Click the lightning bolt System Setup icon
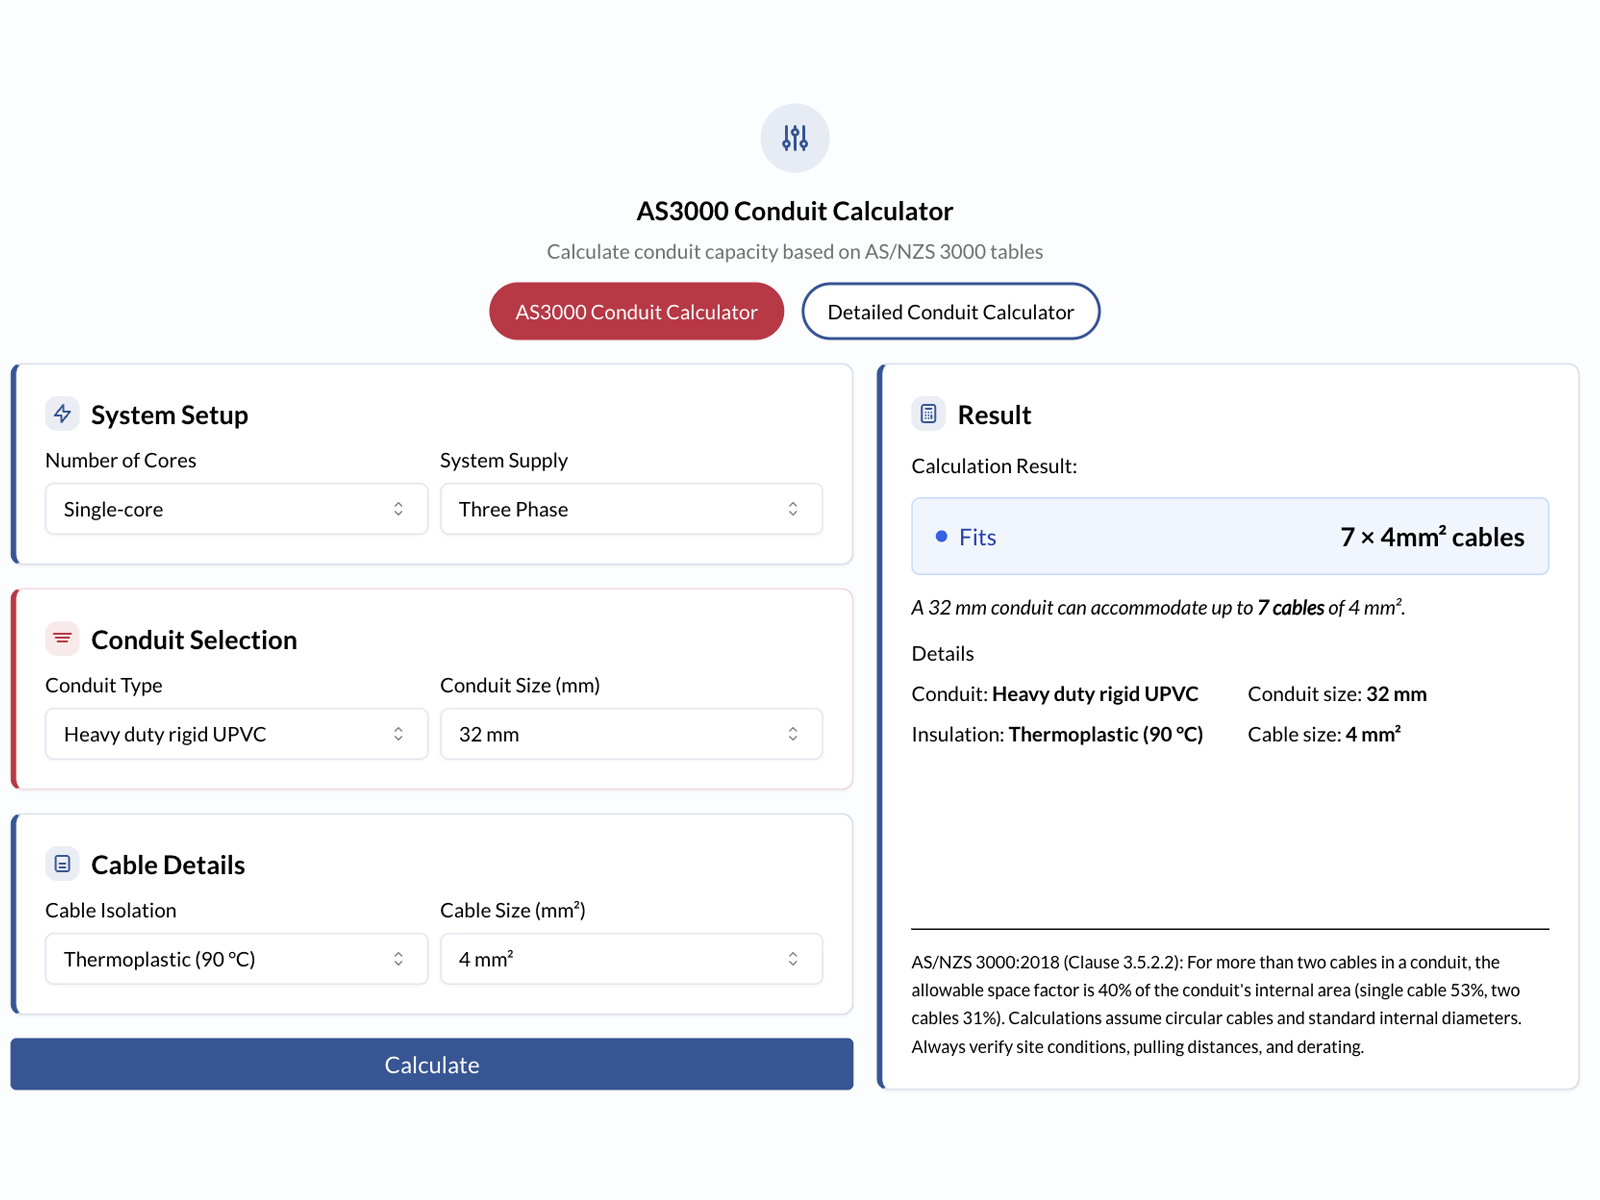Image resolution: width=1600 pixels, height=1200 pixels. pos(62,414)
